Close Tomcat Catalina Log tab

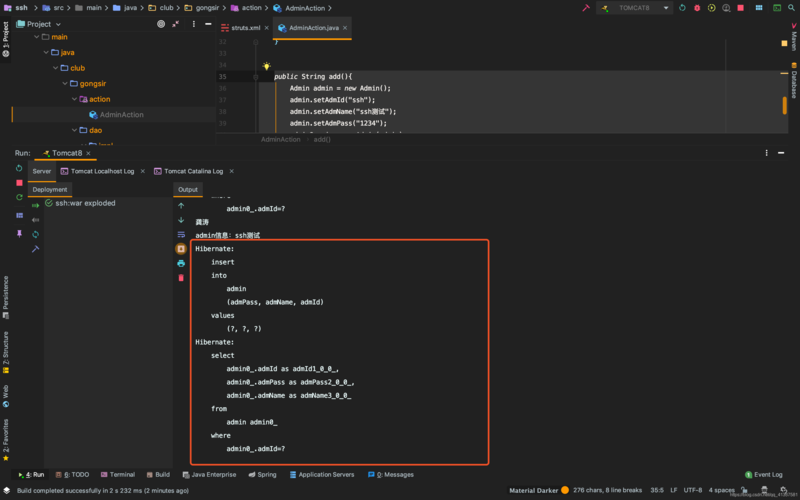pos(232,171)
